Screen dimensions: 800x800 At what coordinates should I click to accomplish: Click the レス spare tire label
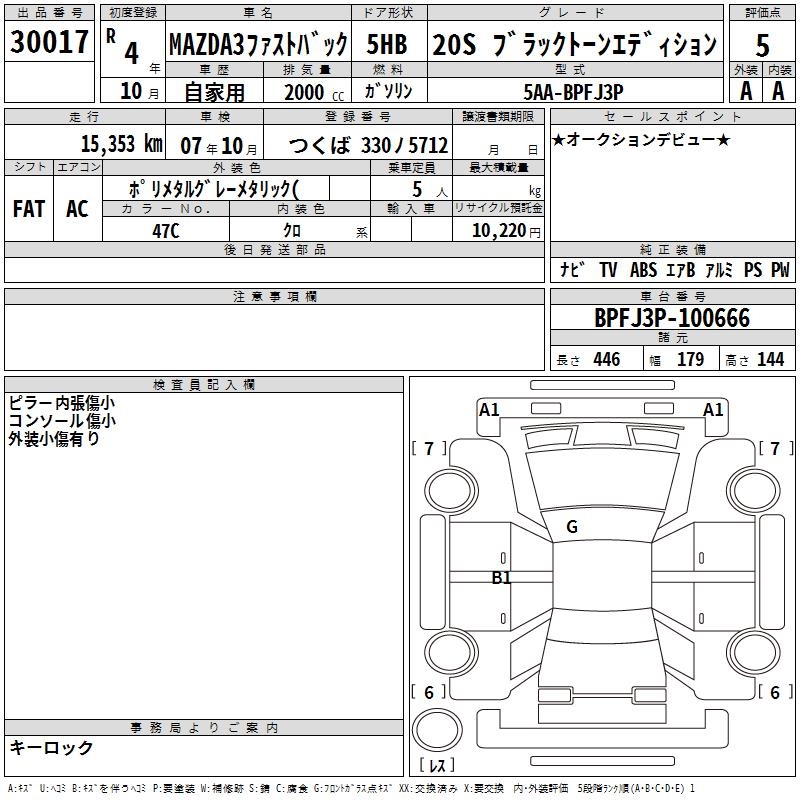[x=437, y=764]
